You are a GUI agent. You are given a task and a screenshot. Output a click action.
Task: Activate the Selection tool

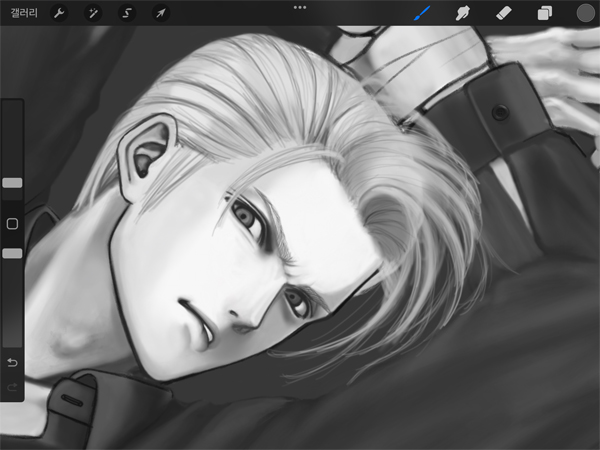[x=127, y=13]
